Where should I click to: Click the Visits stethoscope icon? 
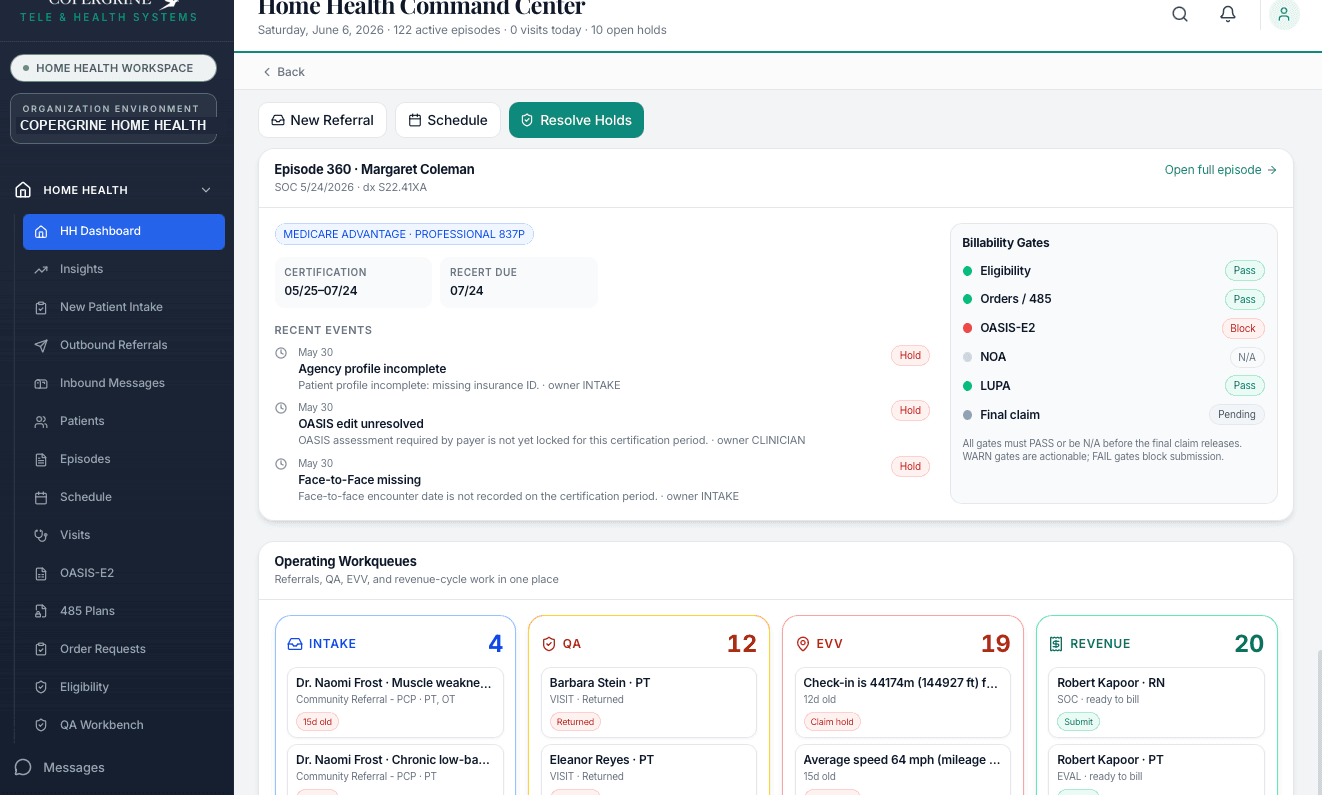coord(41,535)
